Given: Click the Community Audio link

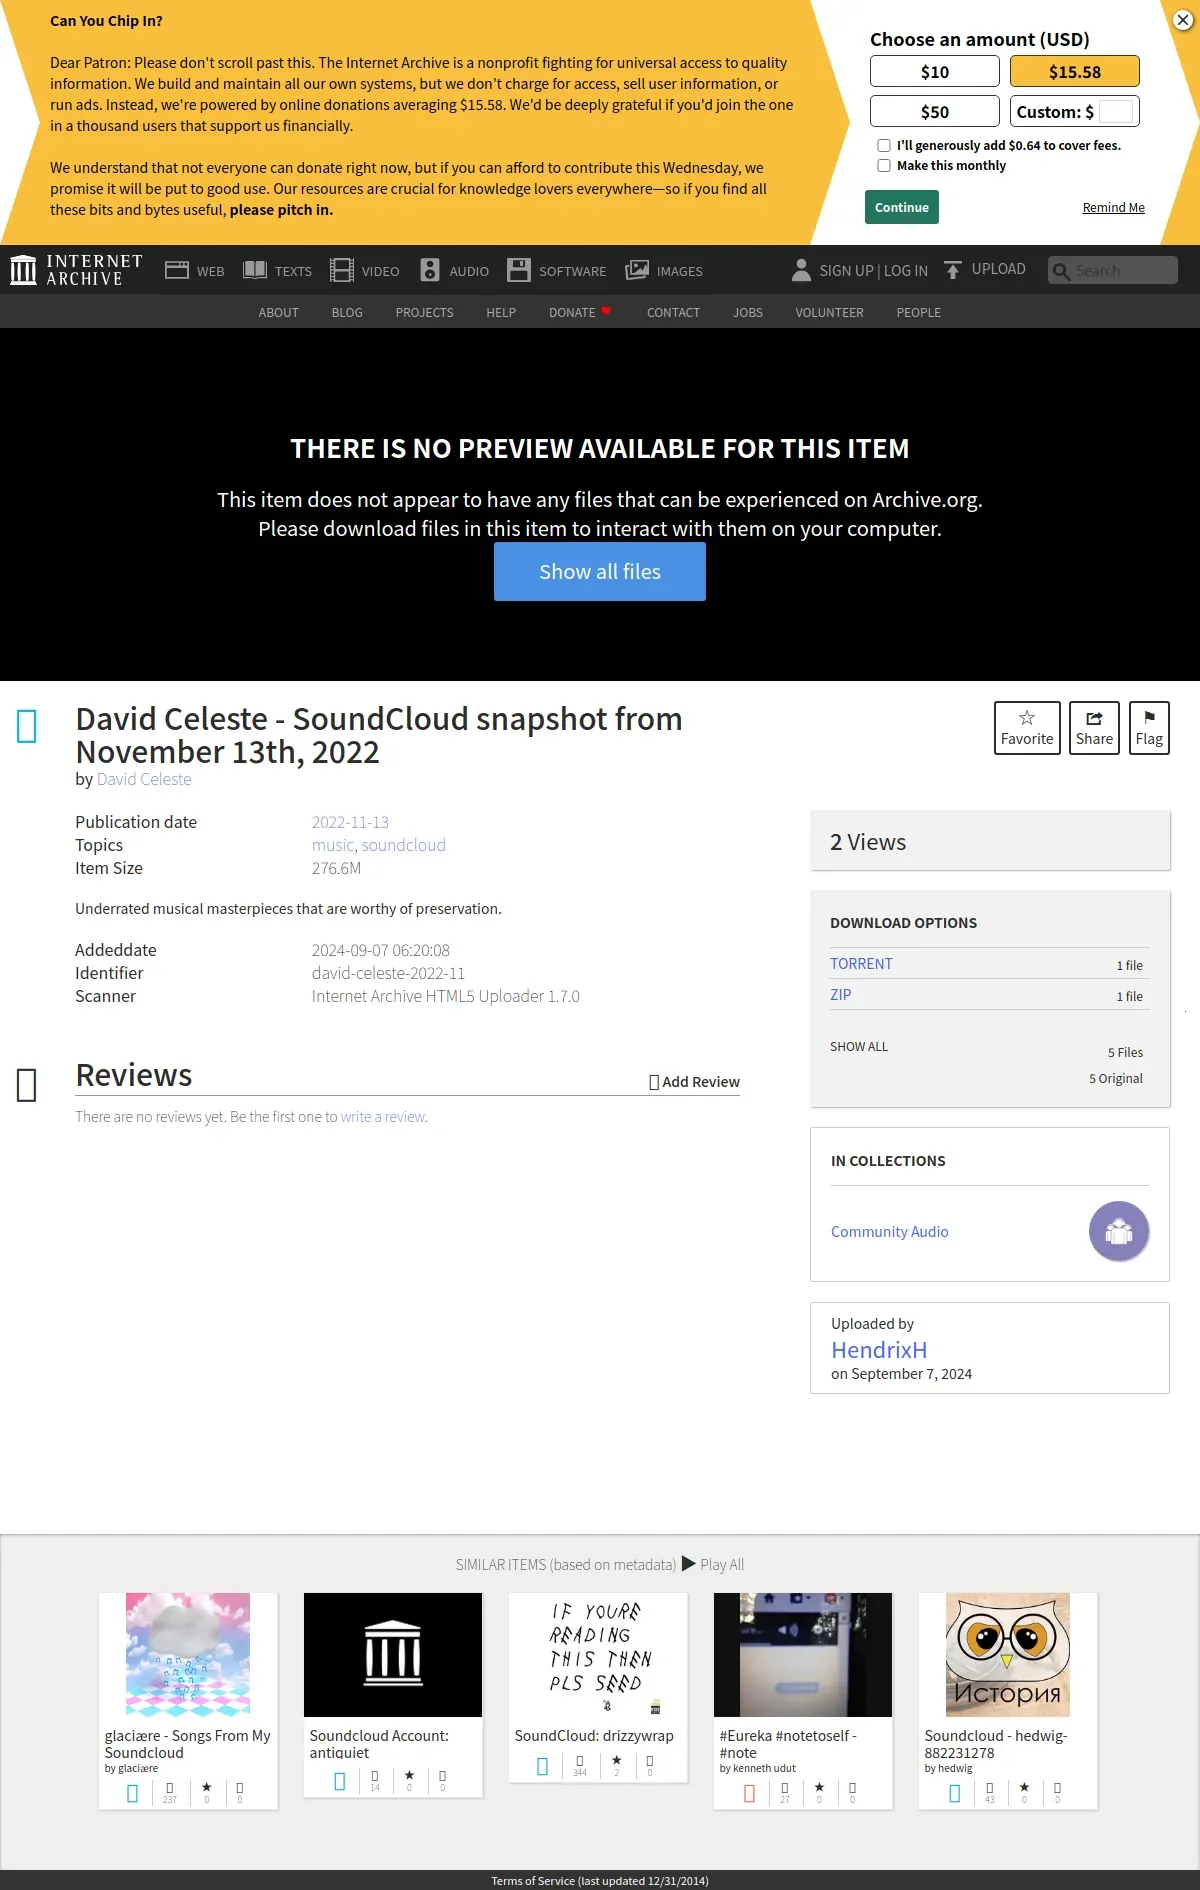Looking at the screenshot, I should pyautogui.click(x=890, y=1231).
